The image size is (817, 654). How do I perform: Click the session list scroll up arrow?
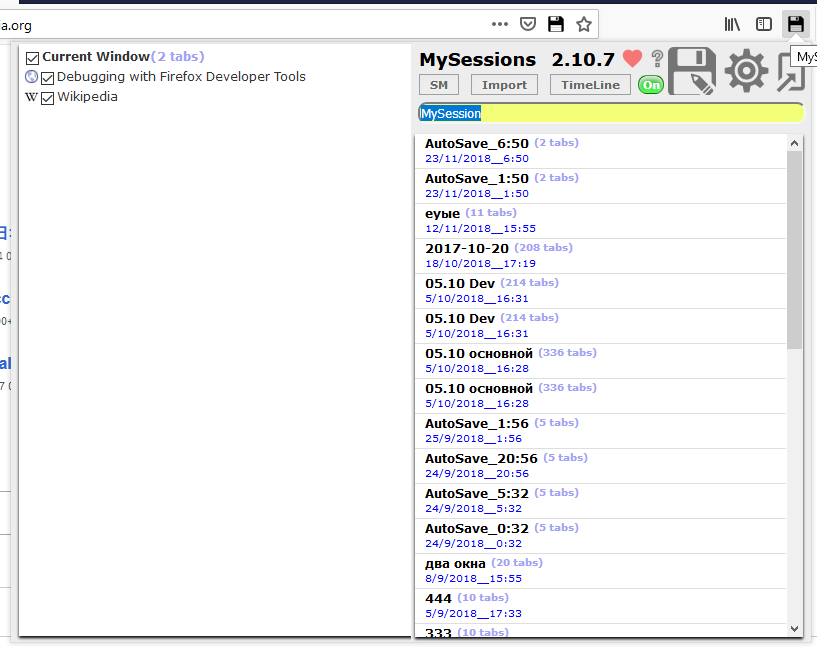pyautogui.click(x=794, y=143)
